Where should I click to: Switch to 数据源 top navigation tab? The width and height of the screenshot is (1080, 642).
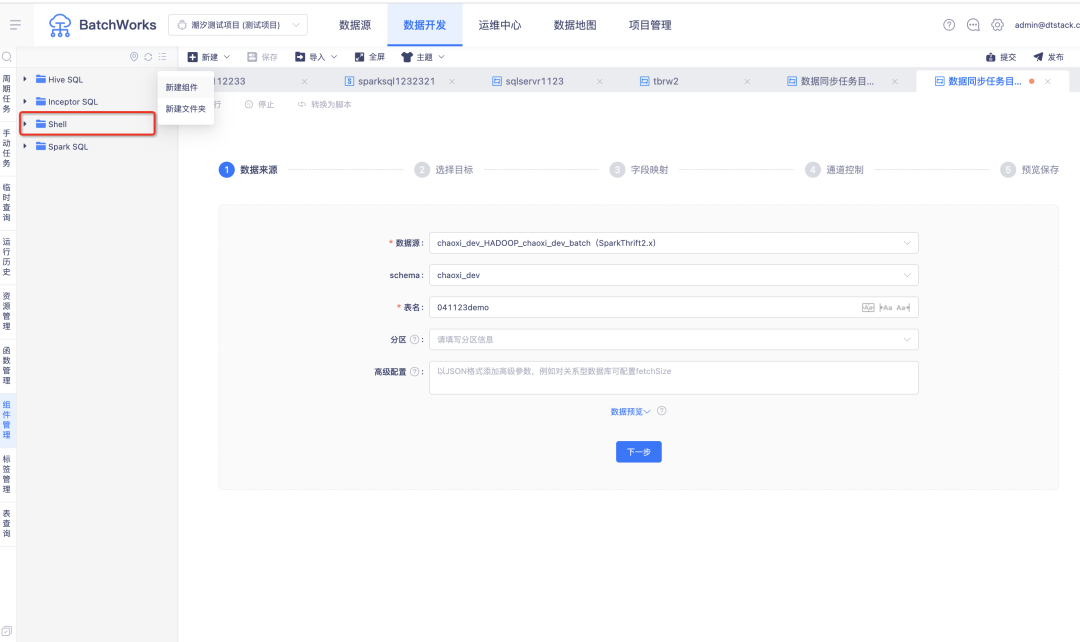coord(355,25)
